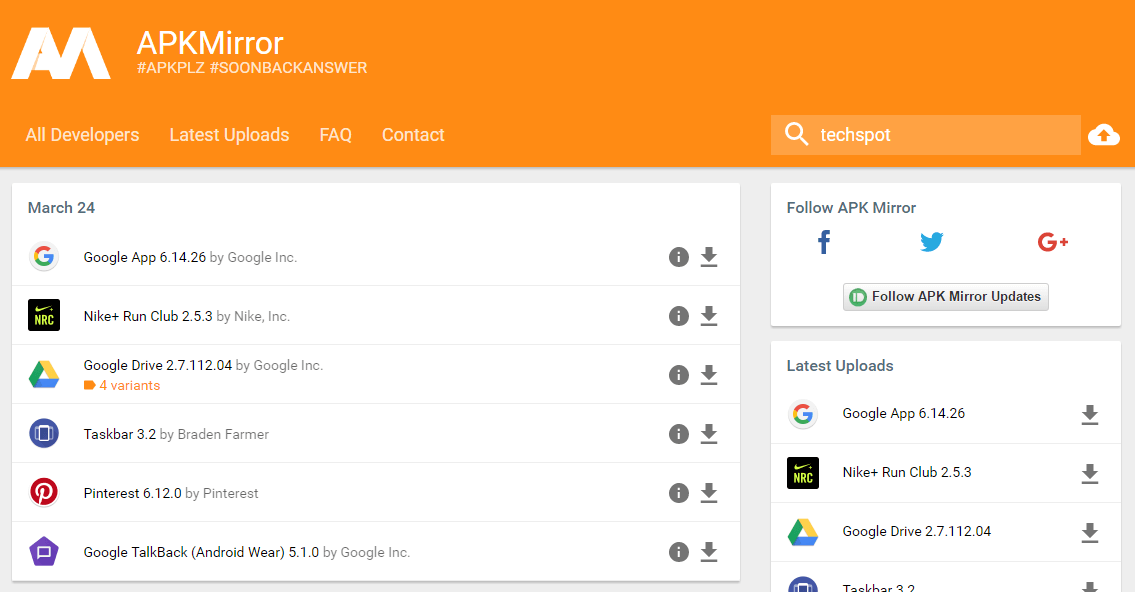This screenshot has width=1135, height=592.
Task: Click the Latest Uploads sidebar heading
Action: 840,365
